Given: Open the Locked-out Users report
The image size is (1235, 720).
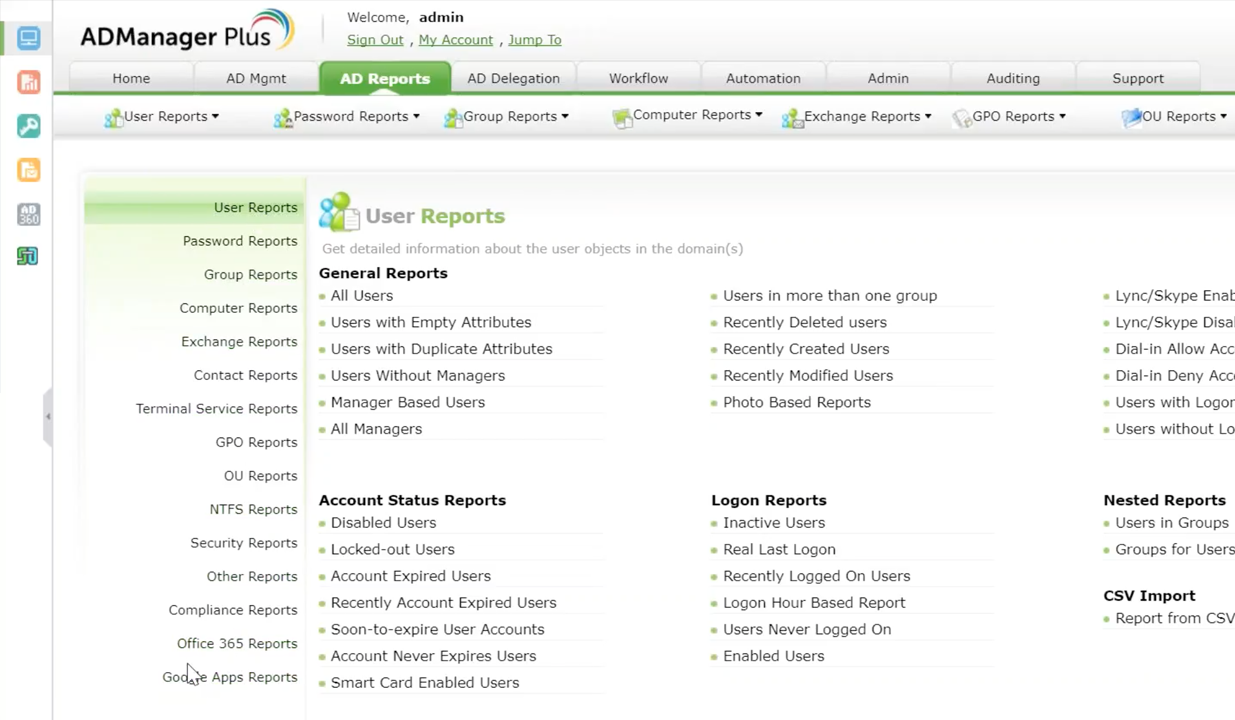Looking at the screenshot, I should click(x=392, y=549).
